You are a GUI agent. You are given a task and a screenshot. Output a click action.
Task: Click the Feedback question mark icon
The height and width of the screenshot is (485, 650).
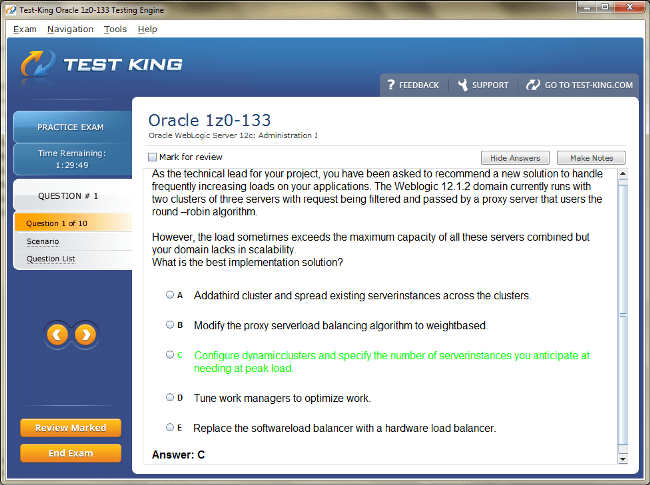390,85
